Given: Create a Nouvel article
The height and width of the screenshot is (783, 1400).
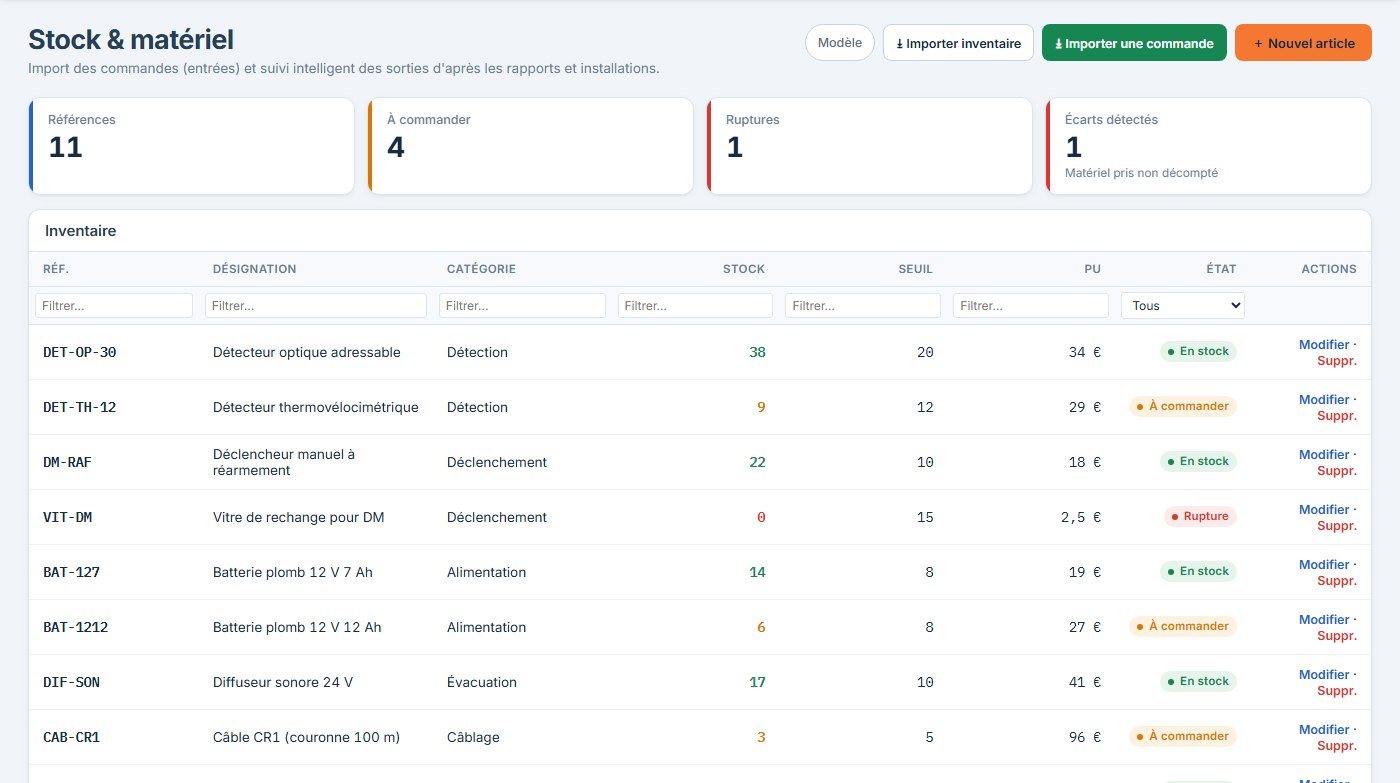Looking at the screenshot, I should [1303, 43].
